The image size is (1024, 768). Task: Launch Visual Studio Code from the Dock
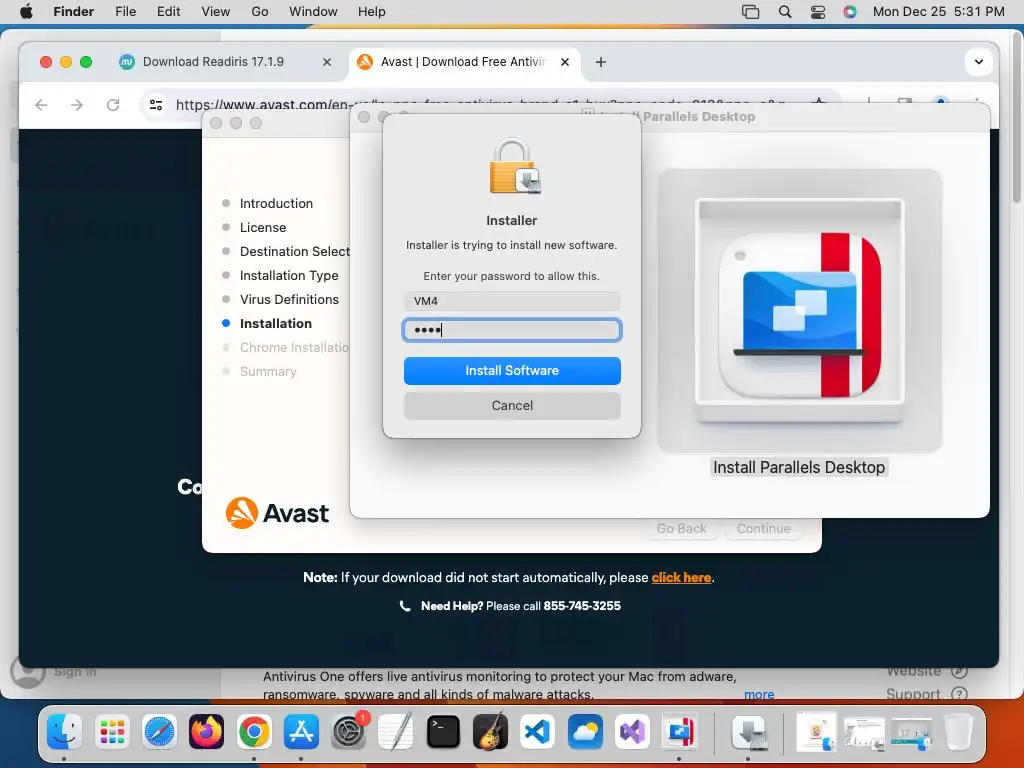coord(537,731)
